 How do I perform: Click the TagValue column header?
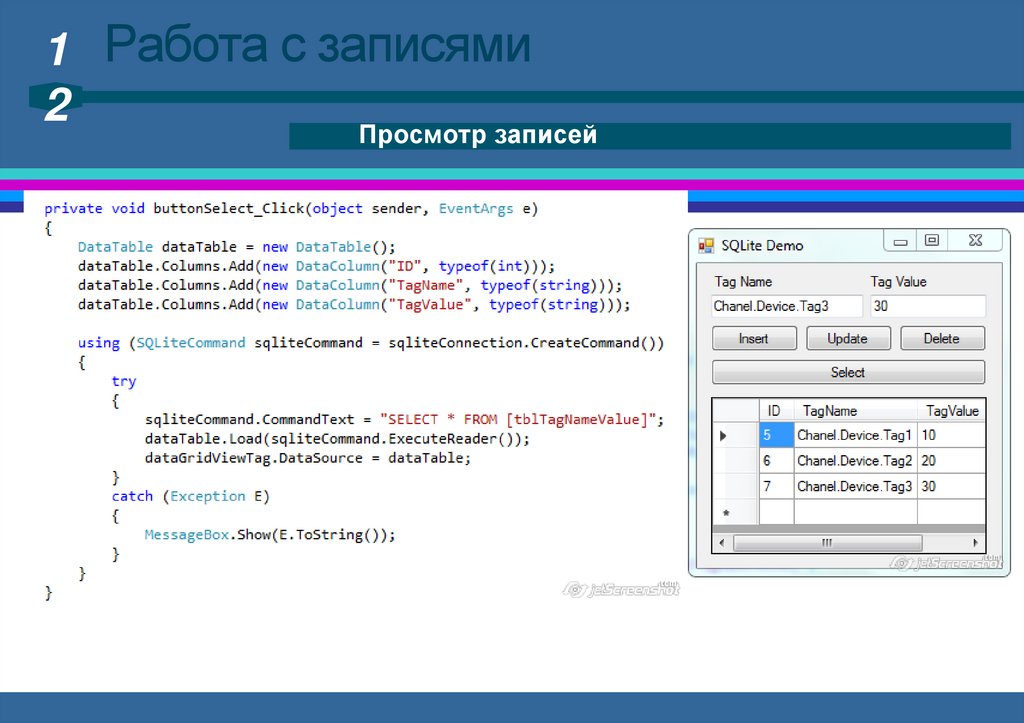coord(951,411)
